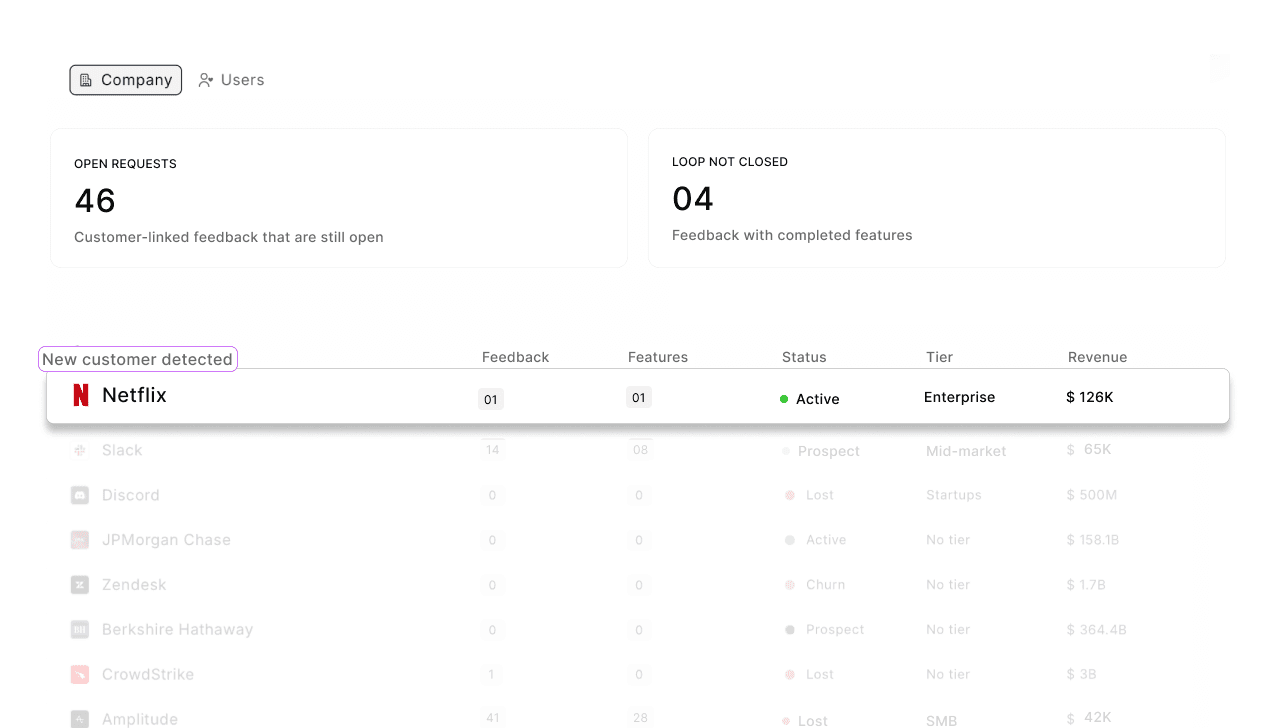The width and height of the screenshot is (1276, 728).
Task: Click the $ 158.1B revenue cell
Action: click(1093, 540)
